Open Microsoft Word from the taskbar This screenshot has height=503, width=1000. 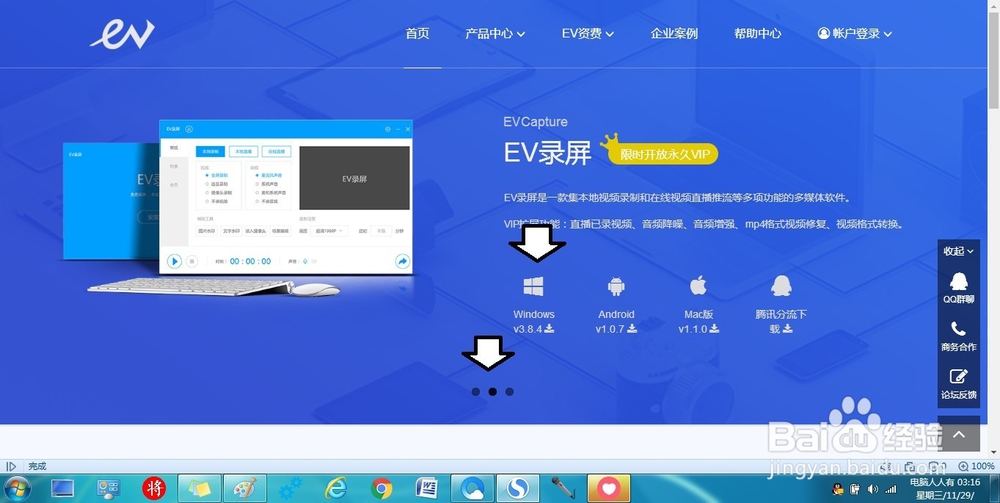point(427,489)
